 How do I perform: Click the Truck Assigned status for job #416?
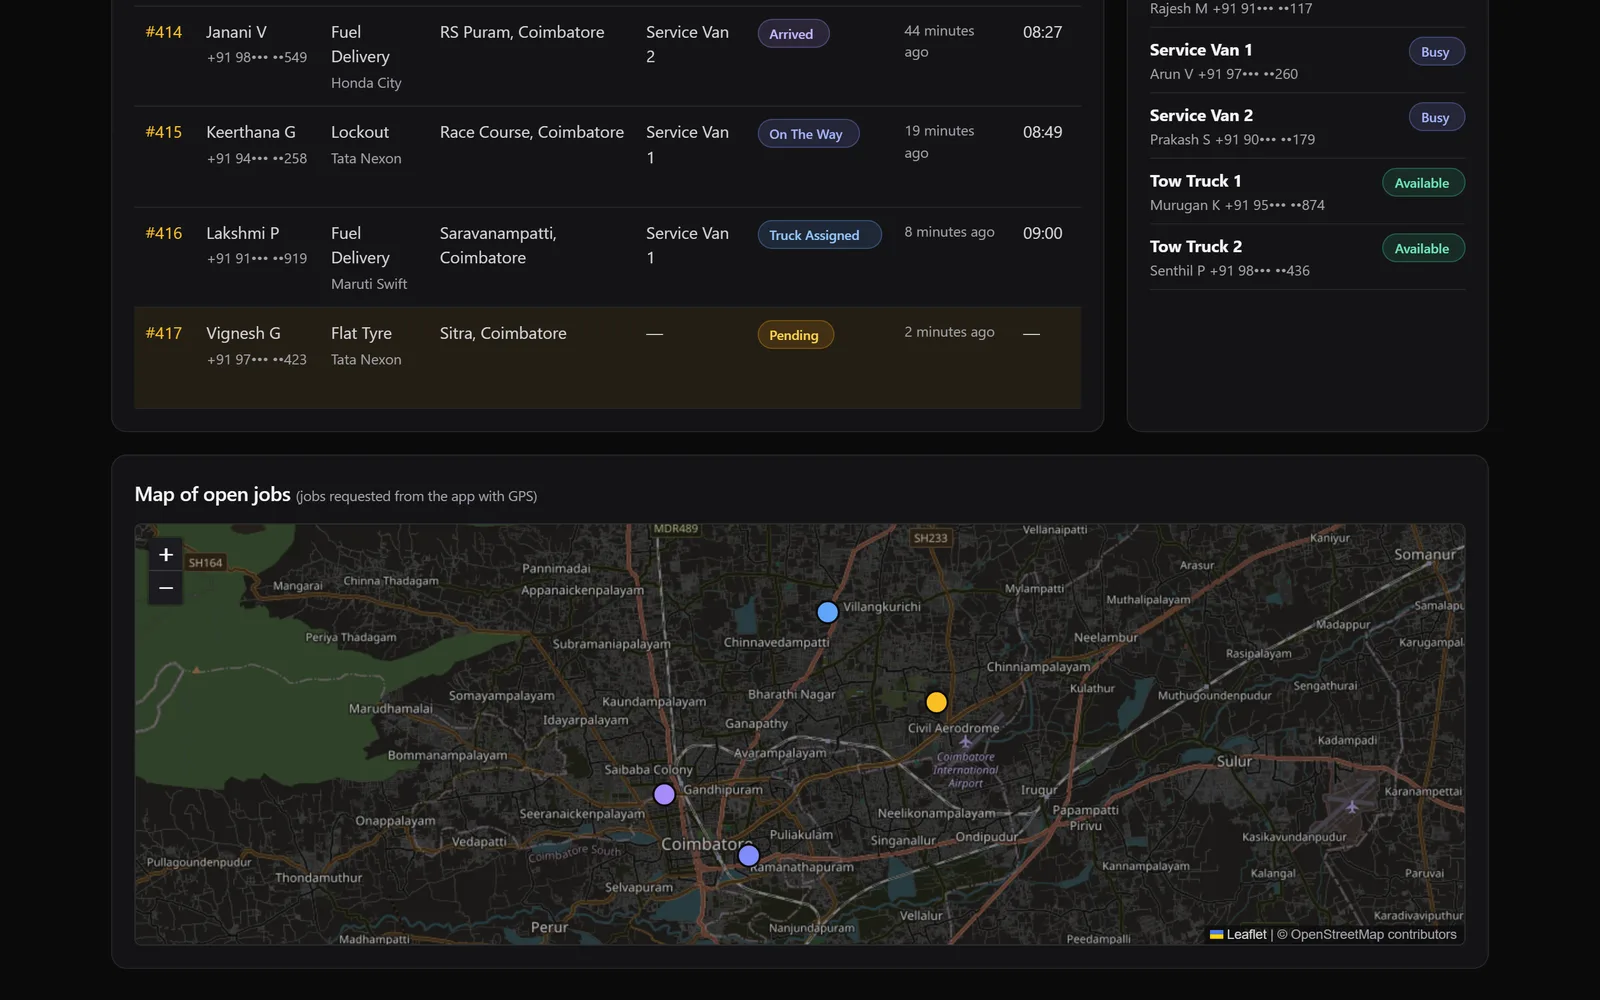point(819,235)
